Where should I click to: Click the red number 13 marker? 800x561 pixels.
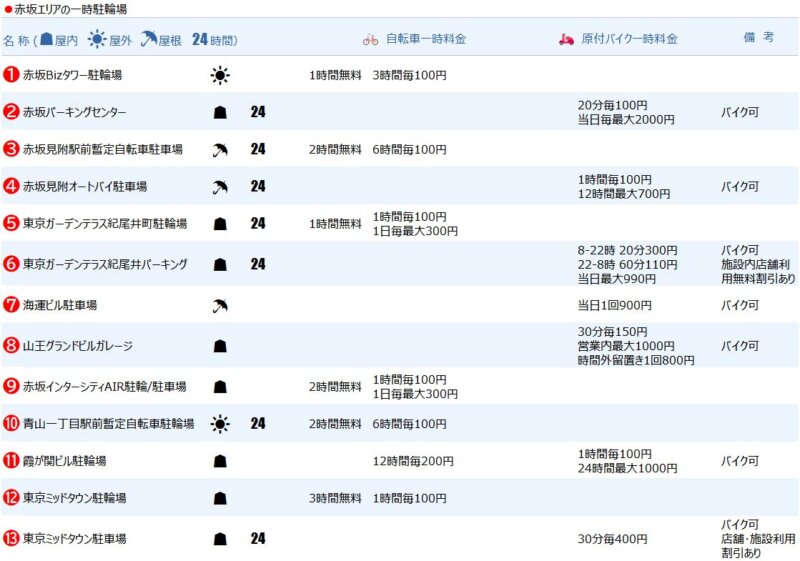(11, 538)
